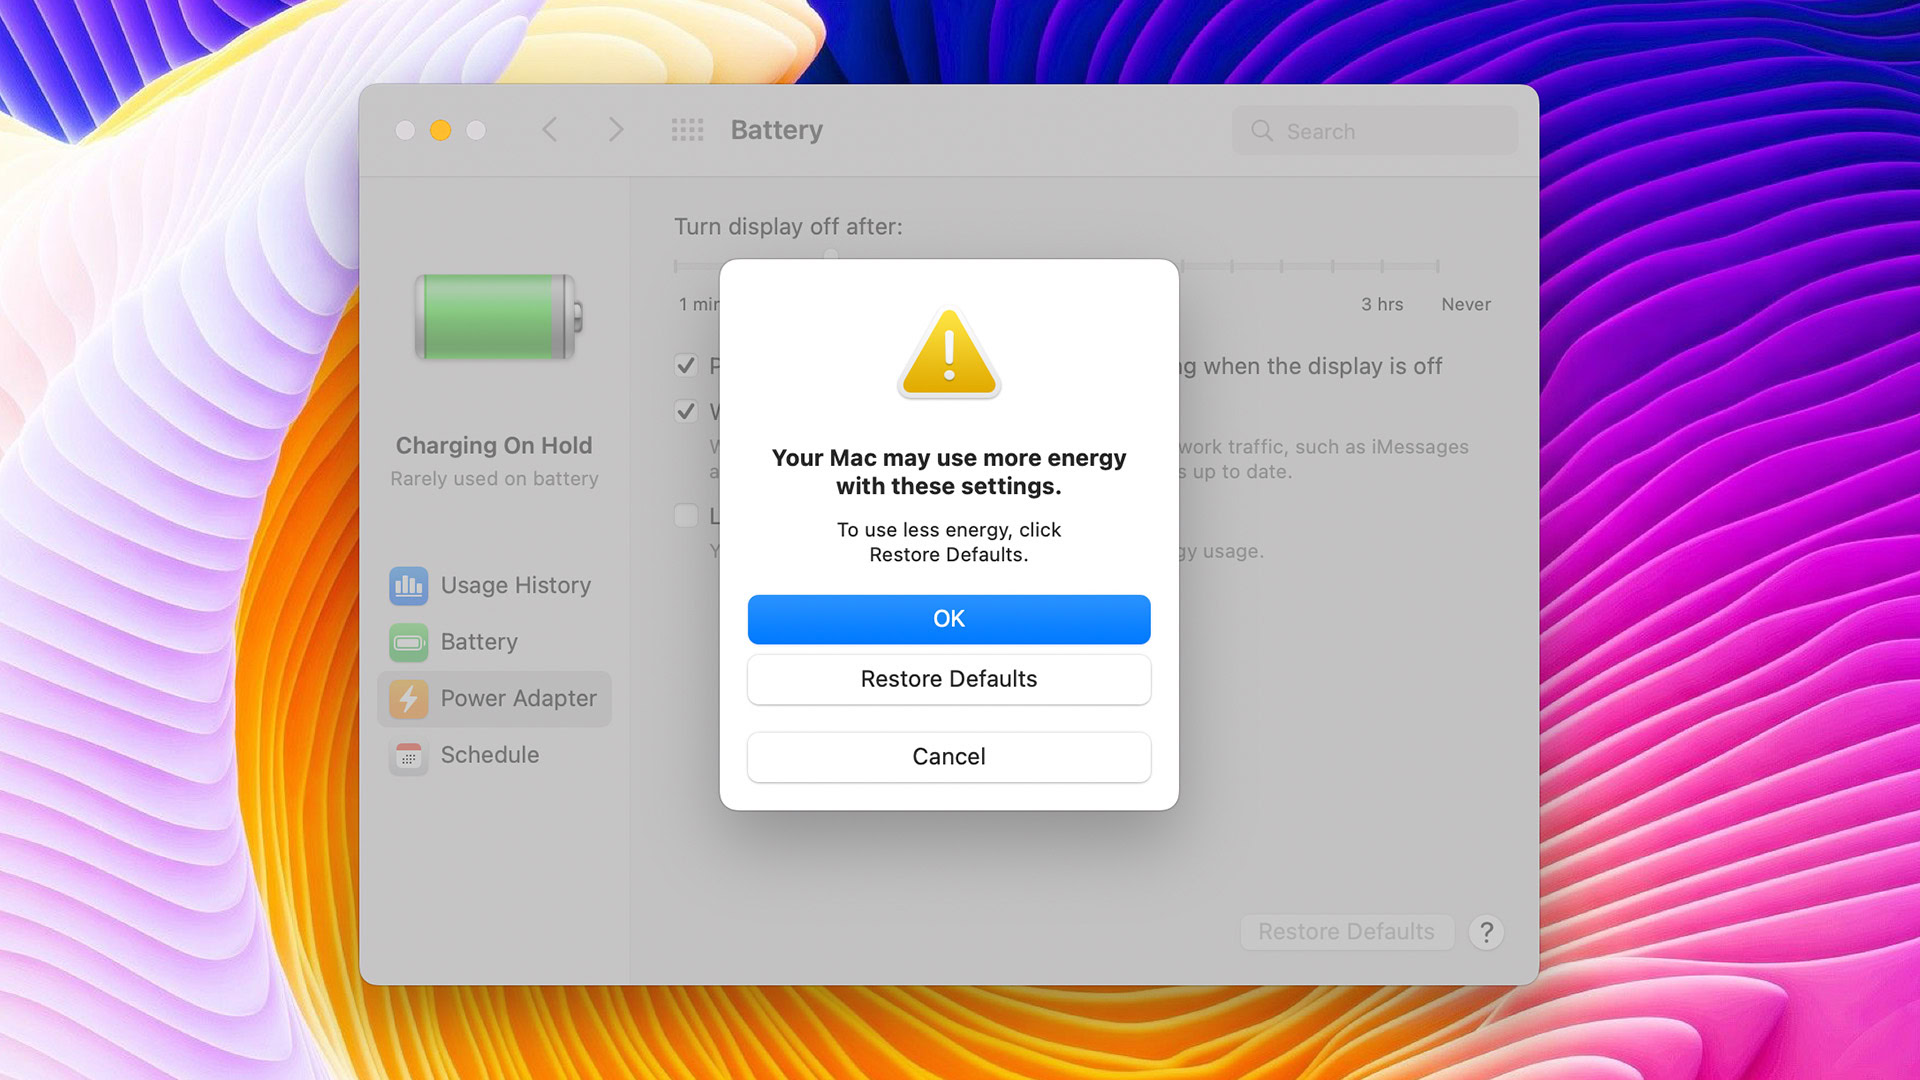
Task: Click the Schedule calendar icon
Action: pyautogui.click(x=408, y=756)
